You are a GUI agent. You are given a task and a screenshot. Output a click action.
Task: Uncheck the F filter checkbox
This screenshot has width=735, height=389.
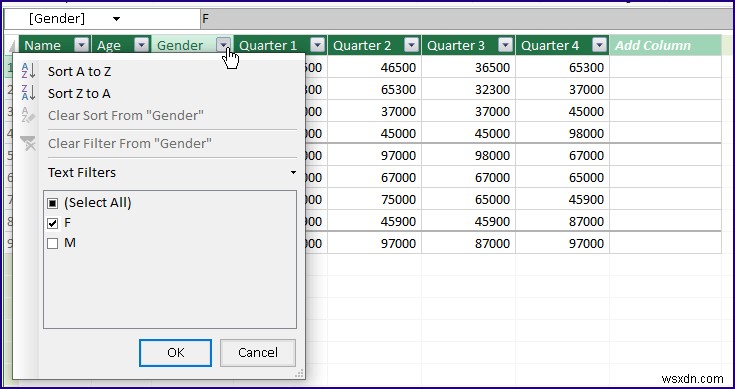pos(52,224)
